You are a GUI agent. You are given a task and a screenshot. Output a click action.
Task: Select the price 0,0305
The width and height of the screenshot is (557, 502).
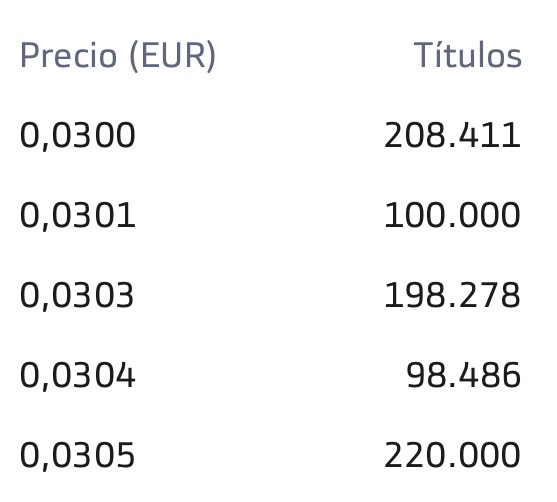tap(77, 456)
